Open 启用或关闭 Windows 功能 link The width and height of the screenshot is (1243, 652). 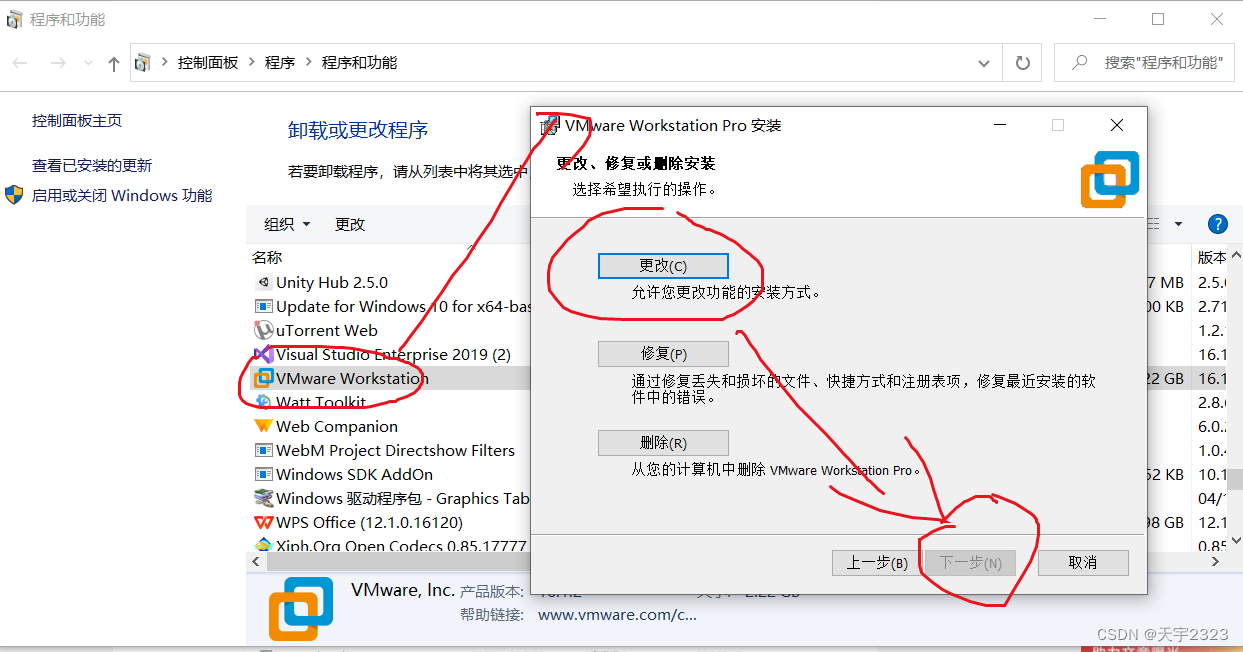tap(122, 195)
